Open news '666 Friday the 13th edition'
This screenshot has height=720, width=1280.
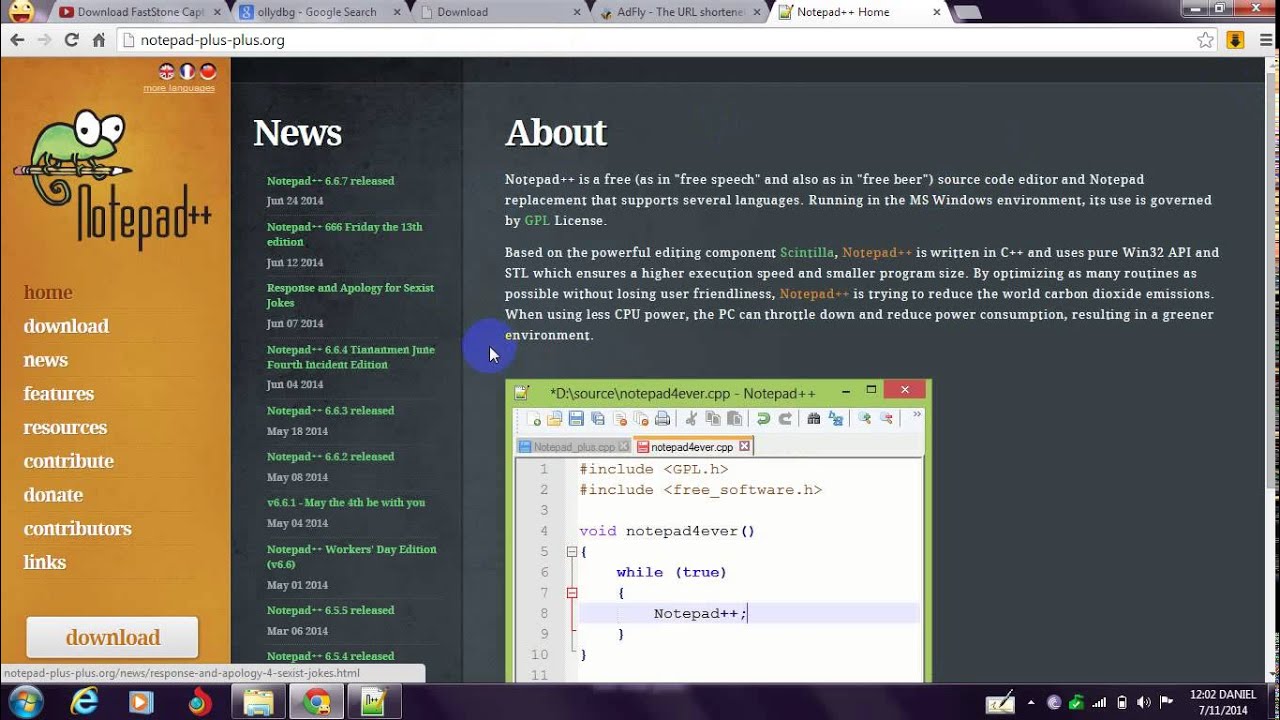(345, 234)
